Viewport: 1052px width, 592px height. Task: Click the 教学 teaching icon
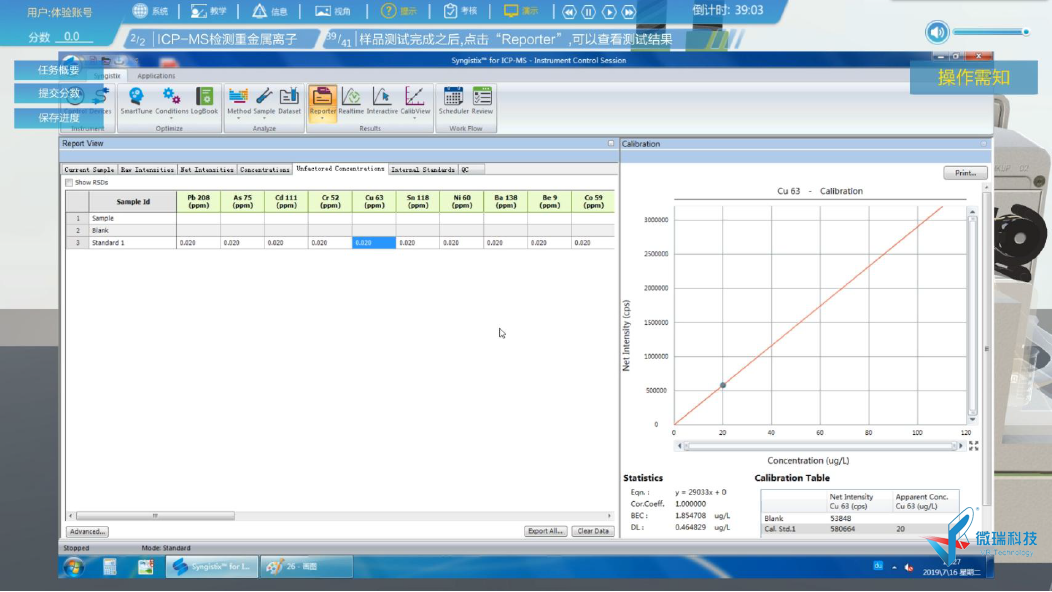pyautogui.click(x=199, y=11)
